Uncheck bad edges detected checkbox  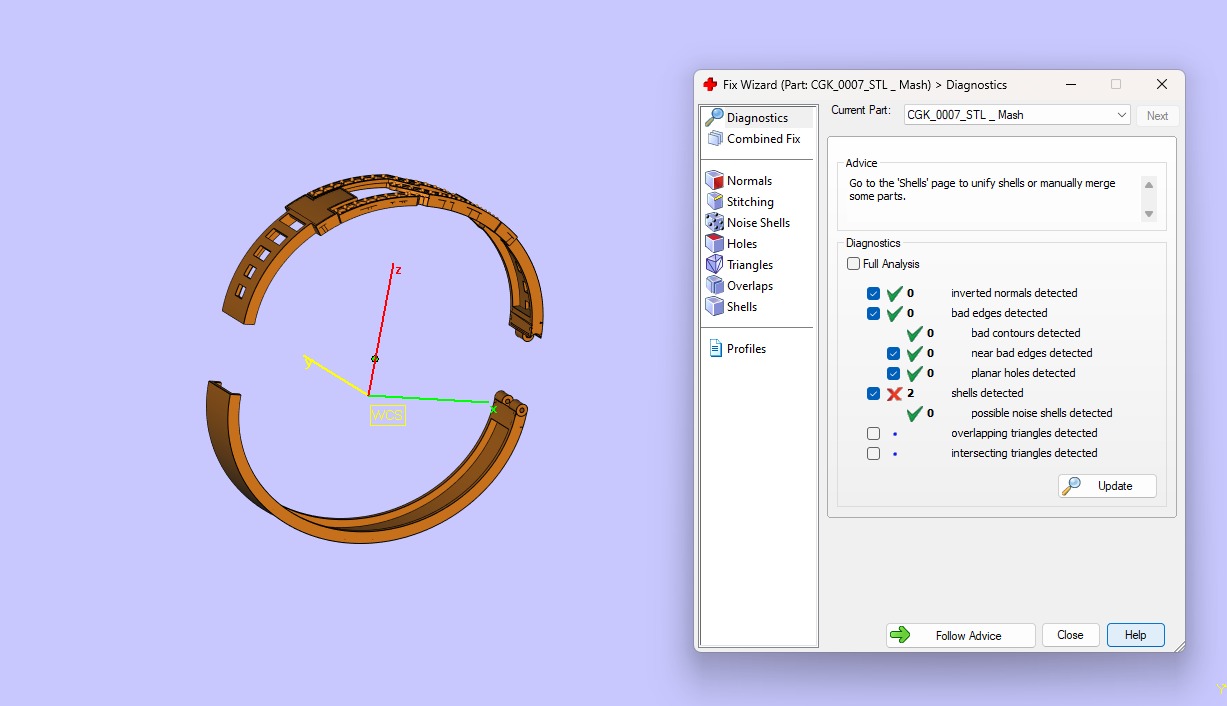pyautogui.click(x=873, y=313)
